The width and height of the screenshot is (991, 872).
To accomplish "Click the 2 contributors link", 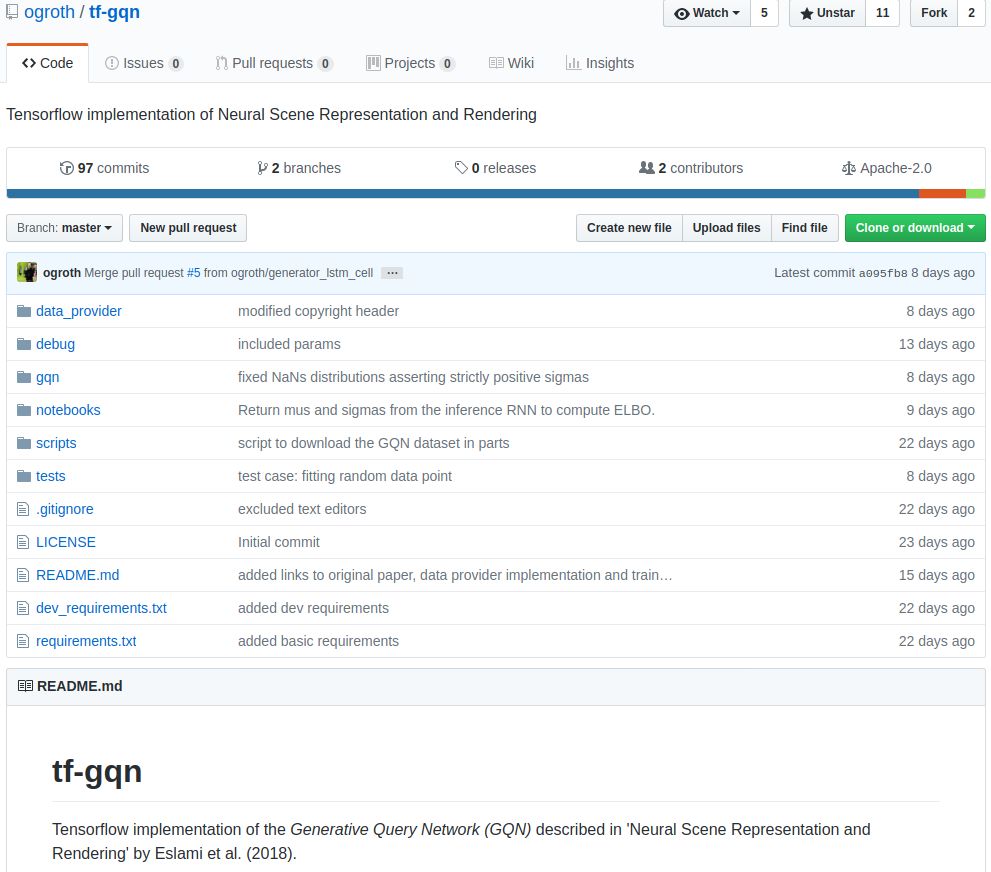I will [x=691, y=168].
